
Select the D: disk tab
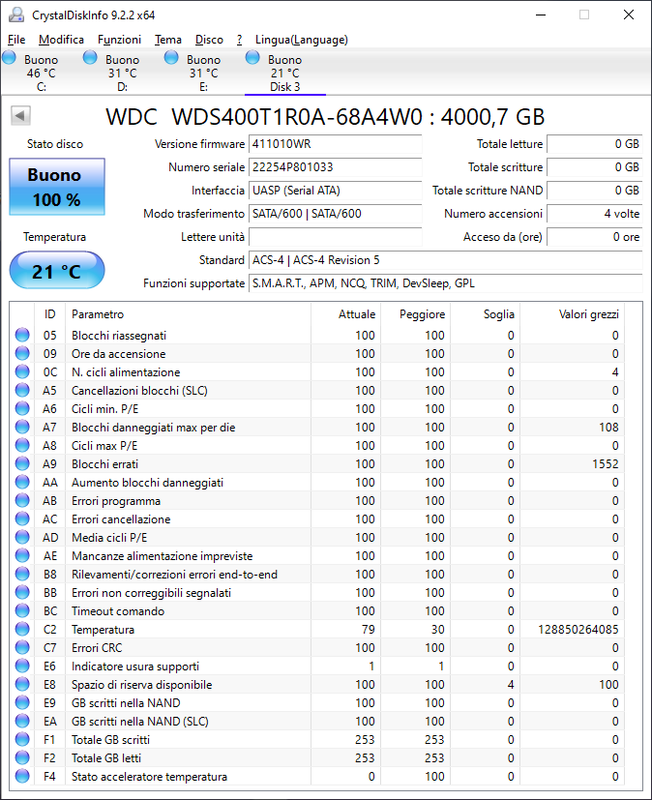pos(122,72)
